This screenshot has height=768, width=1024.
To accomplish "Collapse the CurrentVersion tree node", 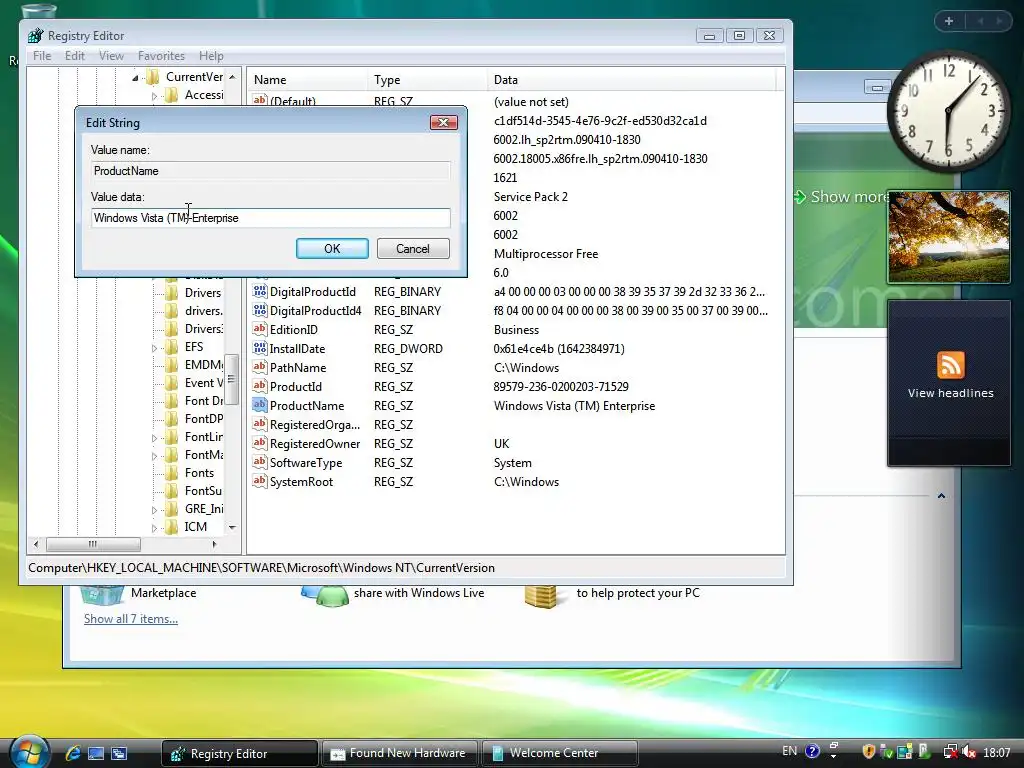I will [135, 78].
